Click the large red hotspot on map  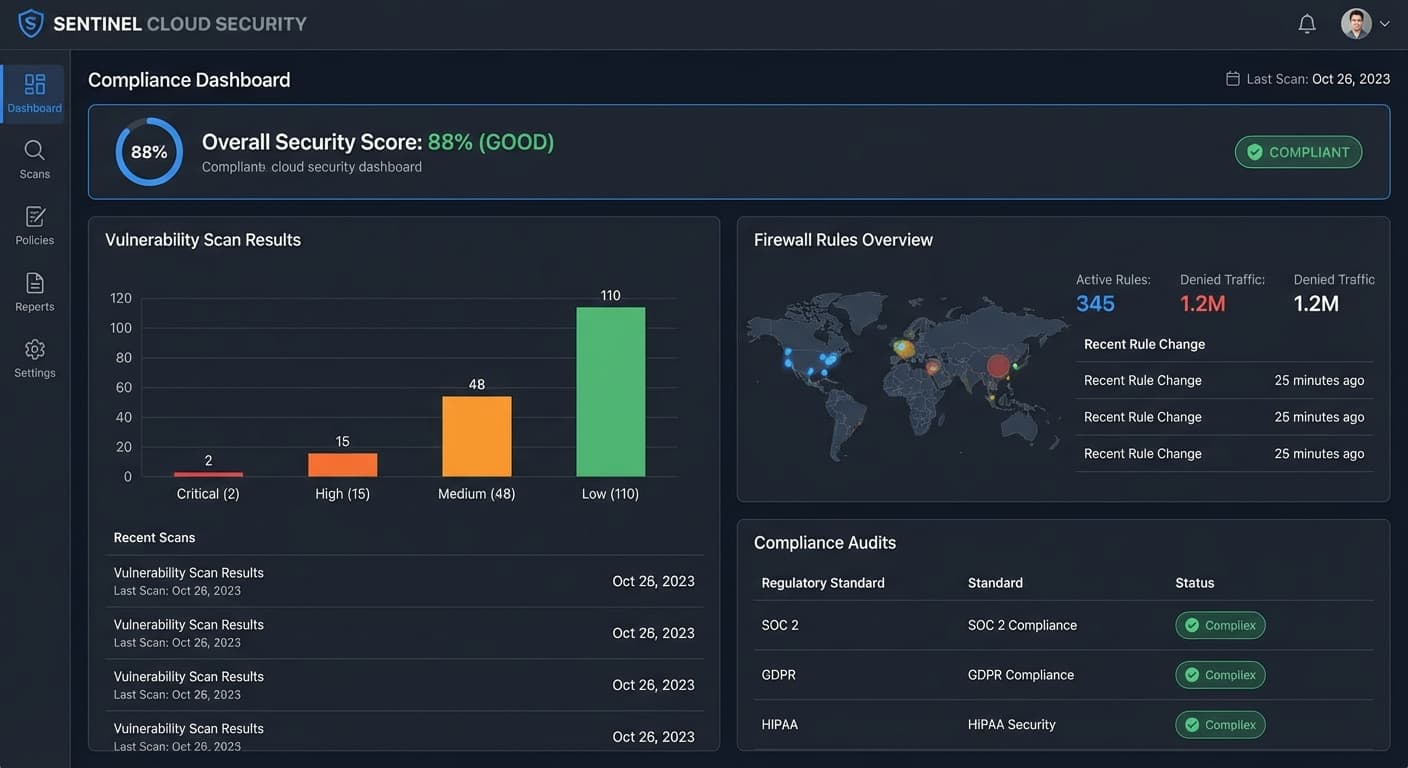(x=999, y=366)
